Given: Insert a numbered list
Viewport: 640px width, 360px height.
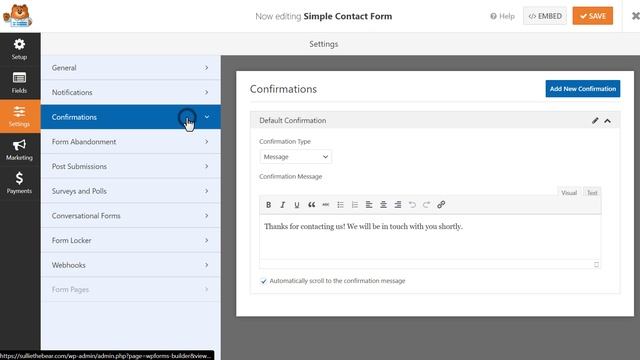Looking at the screenshot, I should [354, 205].
